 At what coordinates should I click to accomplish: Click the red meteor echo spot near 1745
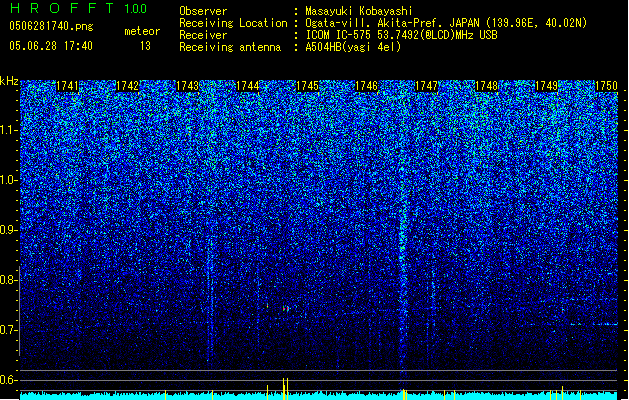coord(286,309)
